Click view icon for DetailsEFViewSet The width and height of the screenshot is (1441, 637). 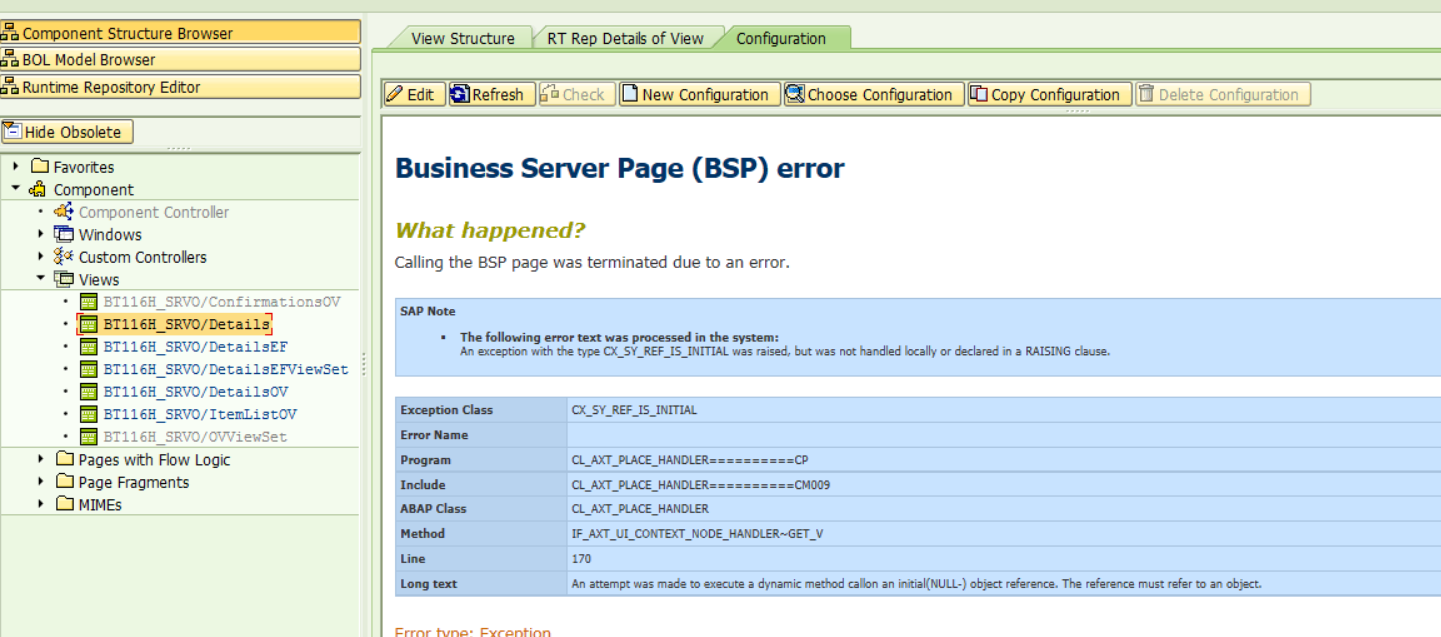(x=89, y=369)
